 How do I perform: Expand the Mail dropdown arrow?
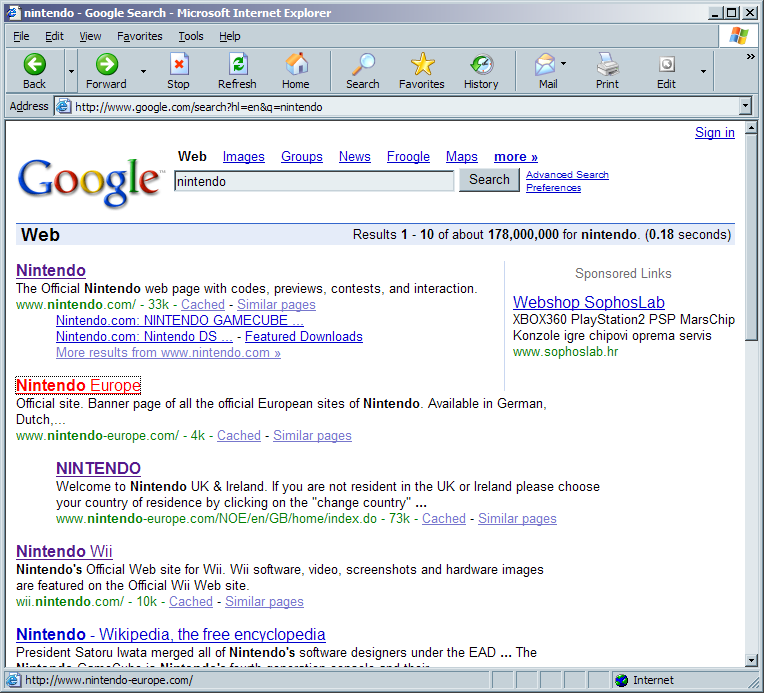[x=564, y=63]
